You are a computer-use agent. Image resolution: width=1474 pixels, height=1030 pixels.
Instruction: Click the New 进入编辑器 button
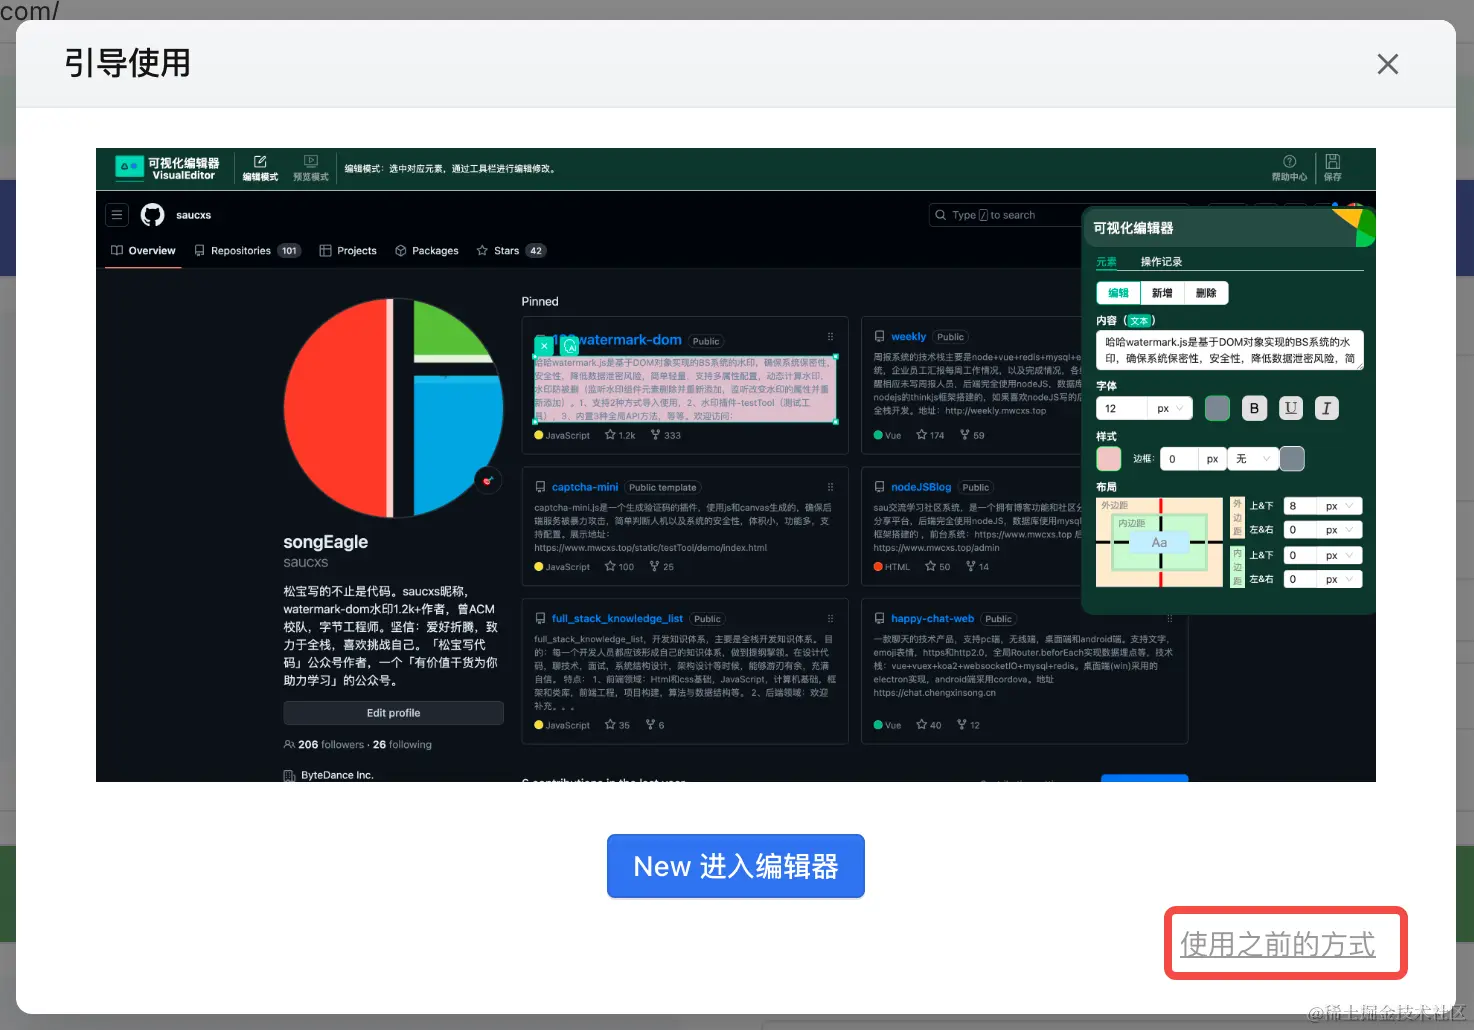click(735, 866)
